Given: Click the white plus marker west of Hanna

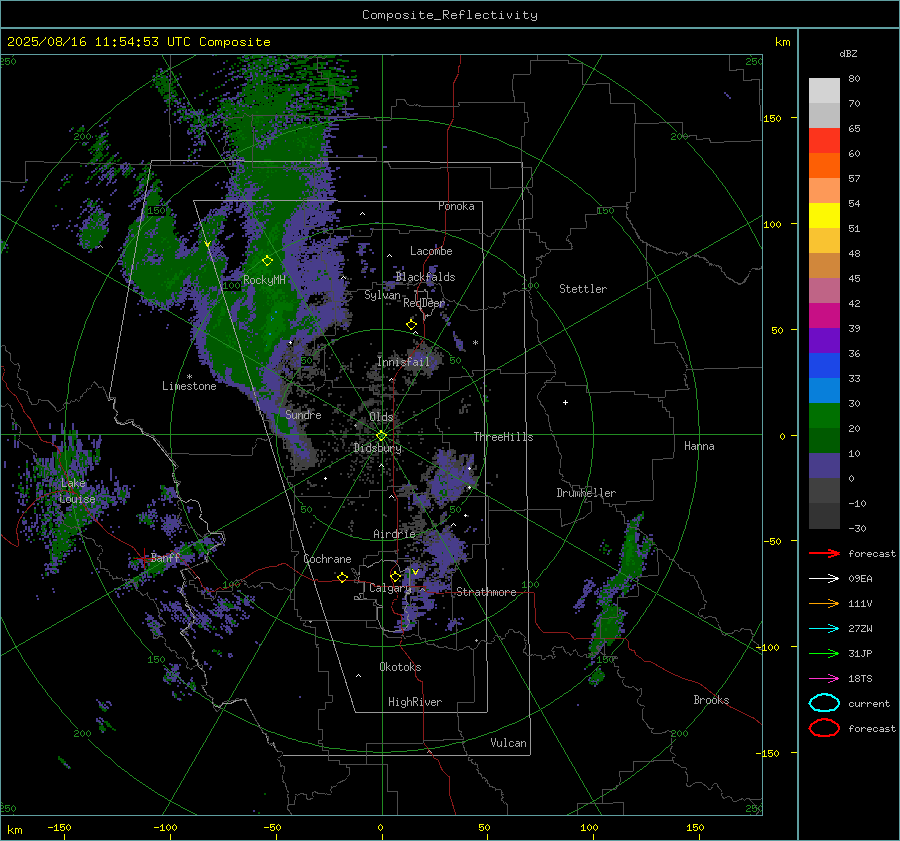Looking at the screenshot, I should pos(565,402).
